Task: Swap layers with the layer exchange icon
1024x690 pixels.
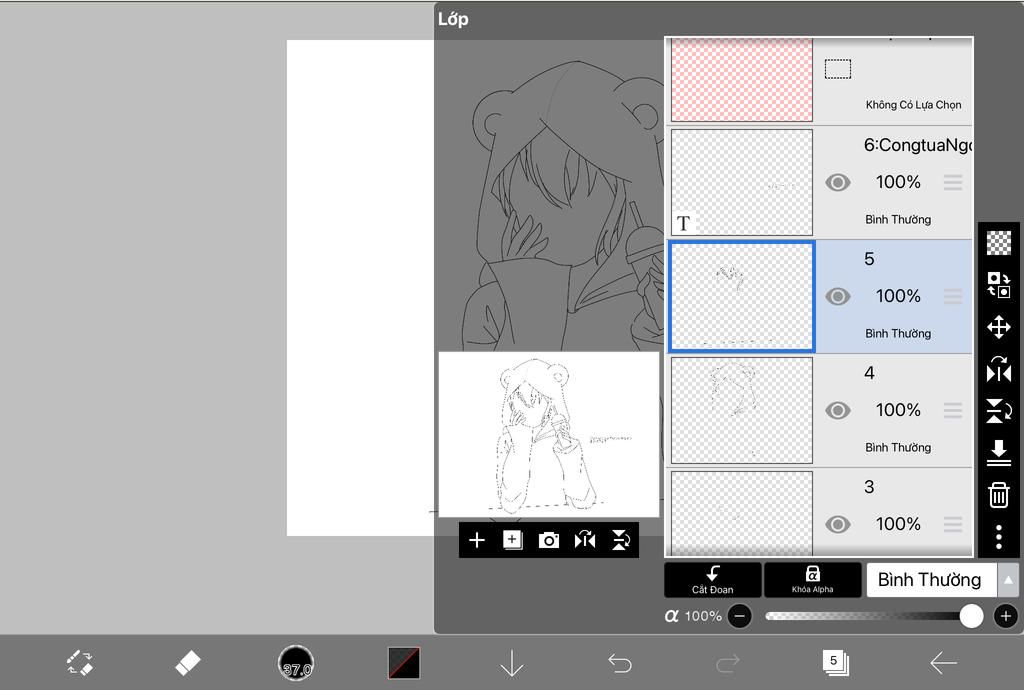Action: point(999,285)
